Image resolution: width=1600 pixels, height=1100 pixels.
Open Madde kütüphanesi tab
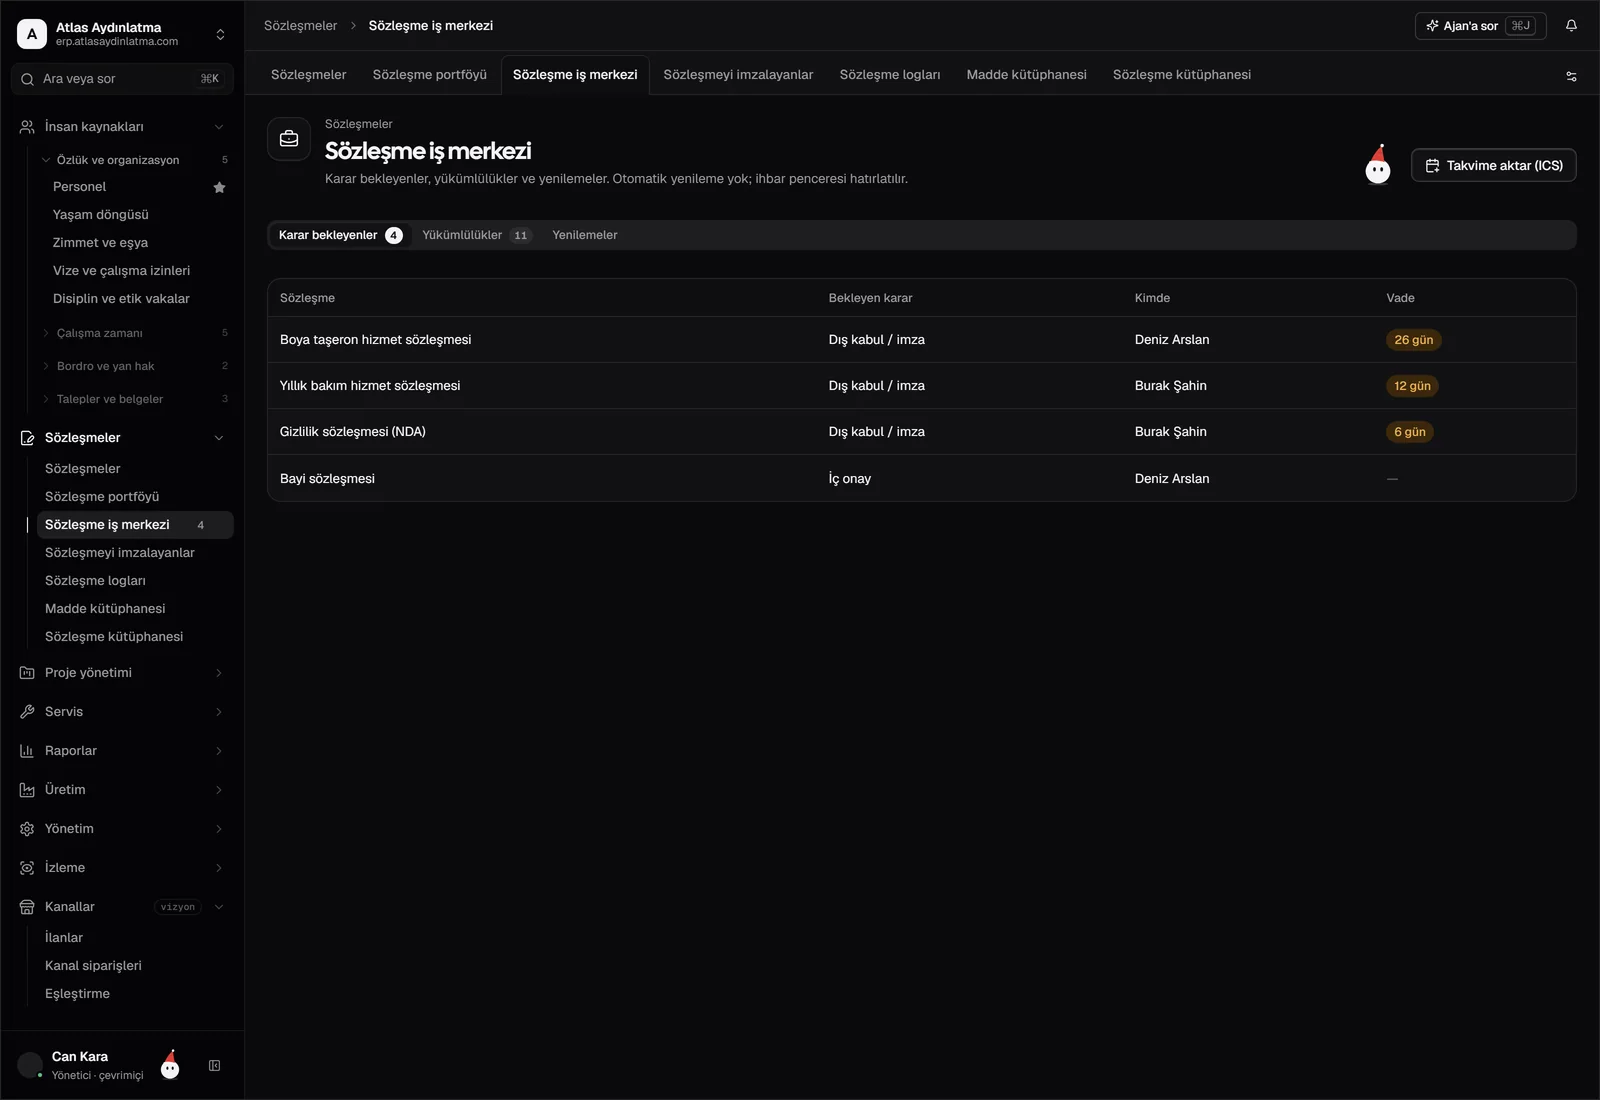click(1026, 75)
